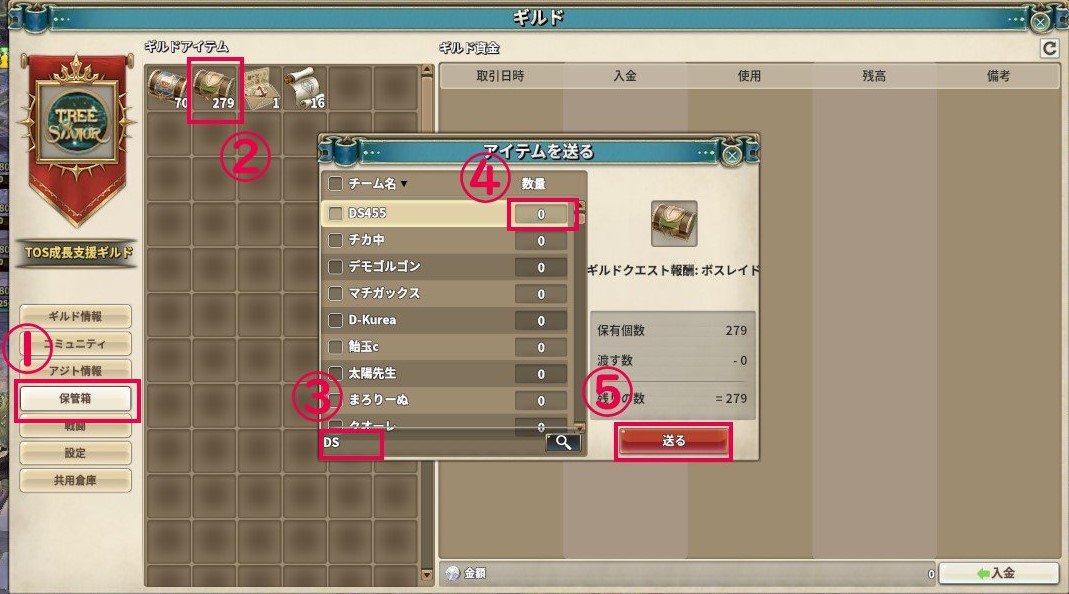Open the ギルド情報 tab in sidebar

75,316
